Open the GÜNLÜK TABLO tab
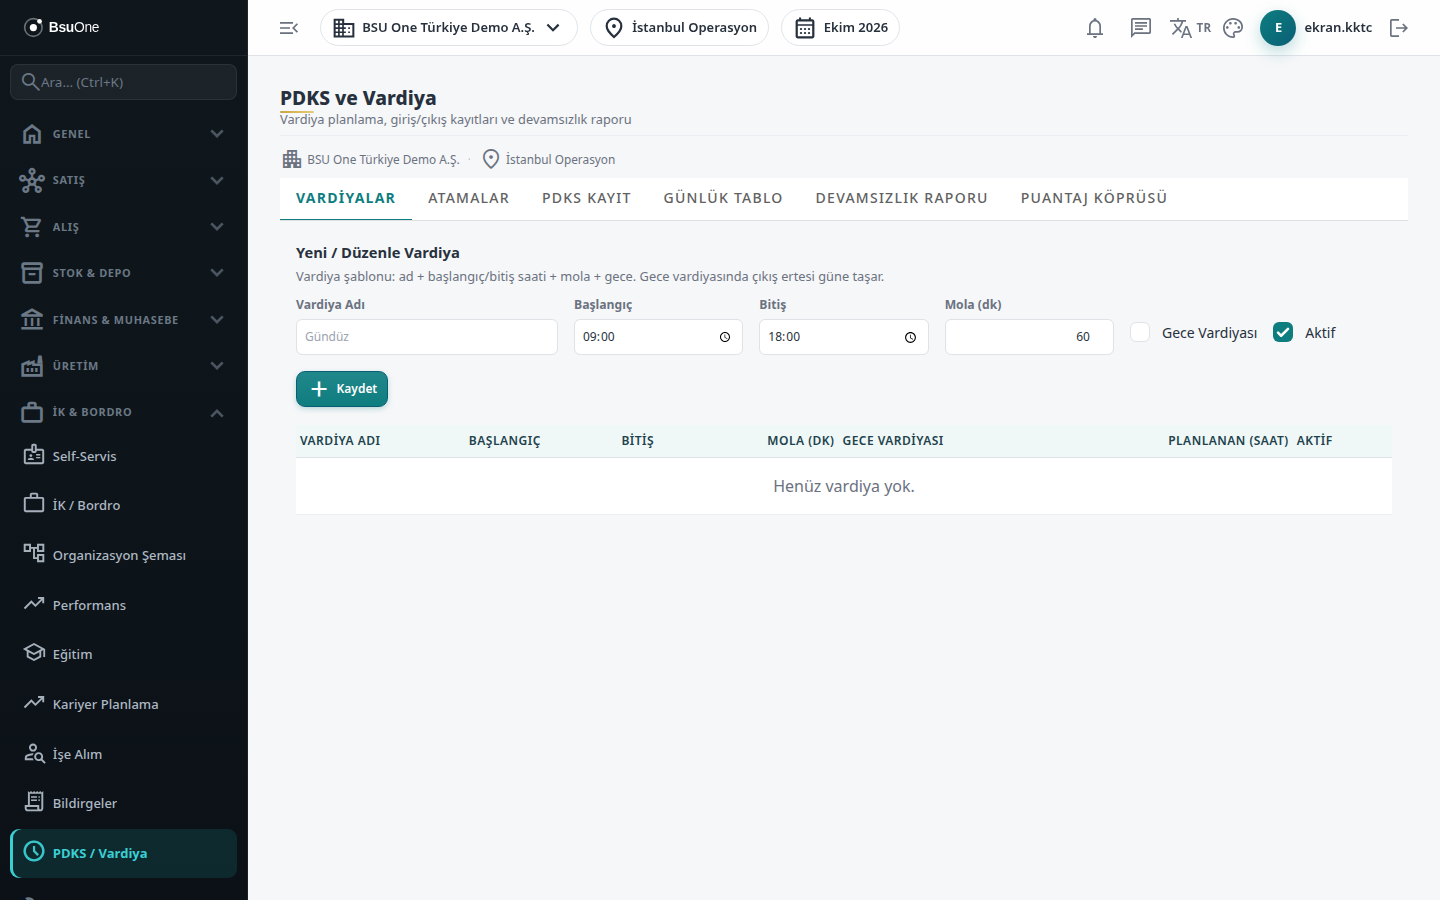This screenshot has height=900, width=1440. (x=723, y=198)
